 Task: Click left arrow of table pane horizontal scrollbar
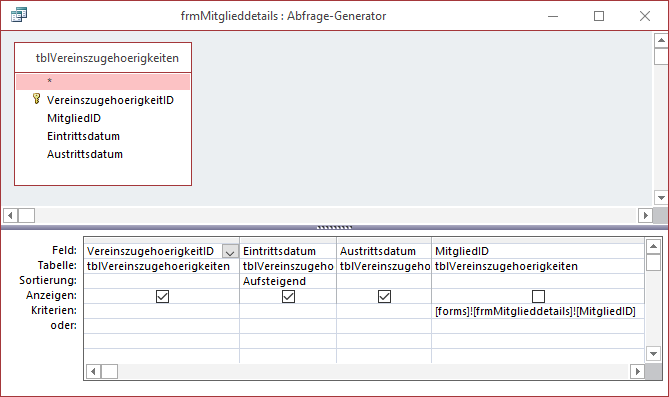click(x=10, y=215)
